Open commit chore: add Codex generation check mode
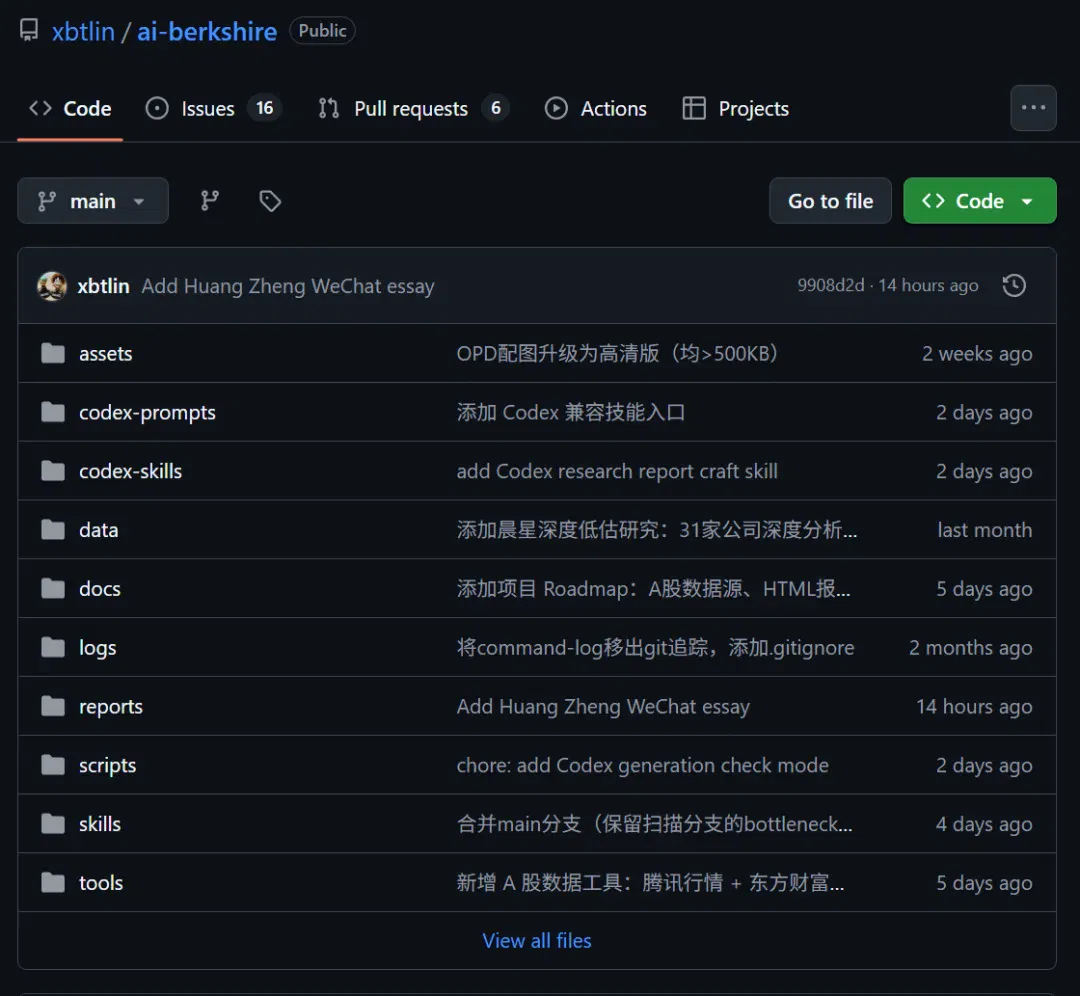The image size is (1080, 996). 643,765
